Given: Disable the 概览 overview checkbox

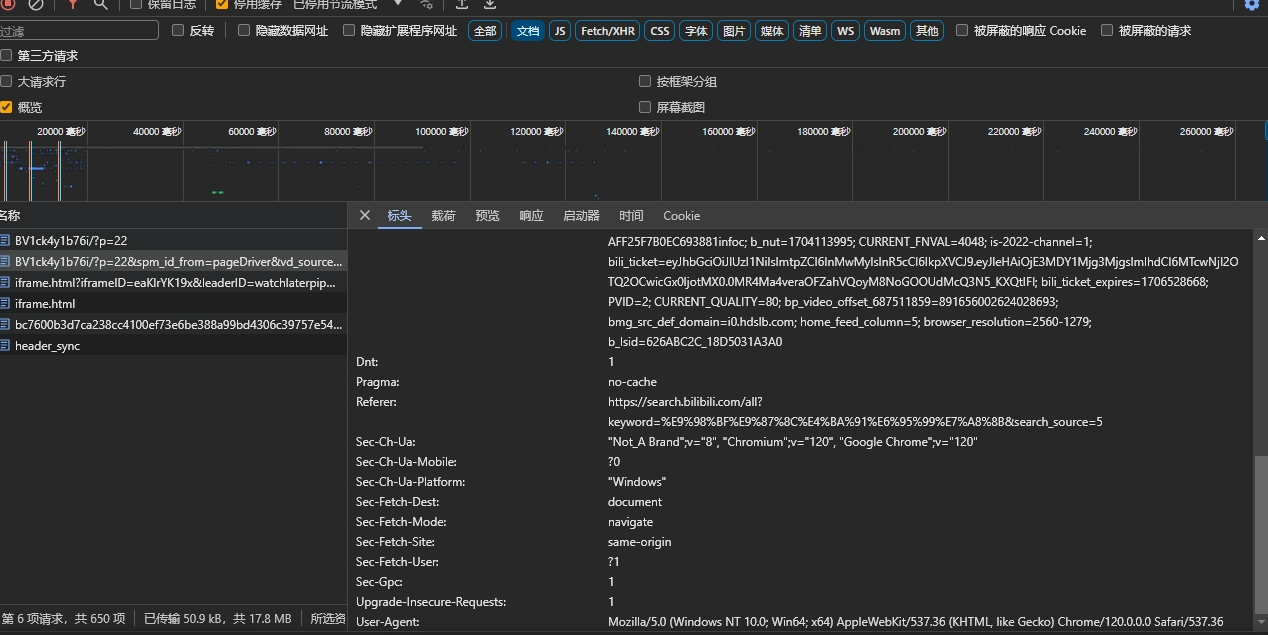Looking at the screenshot, I should click(x=7, y=107).
